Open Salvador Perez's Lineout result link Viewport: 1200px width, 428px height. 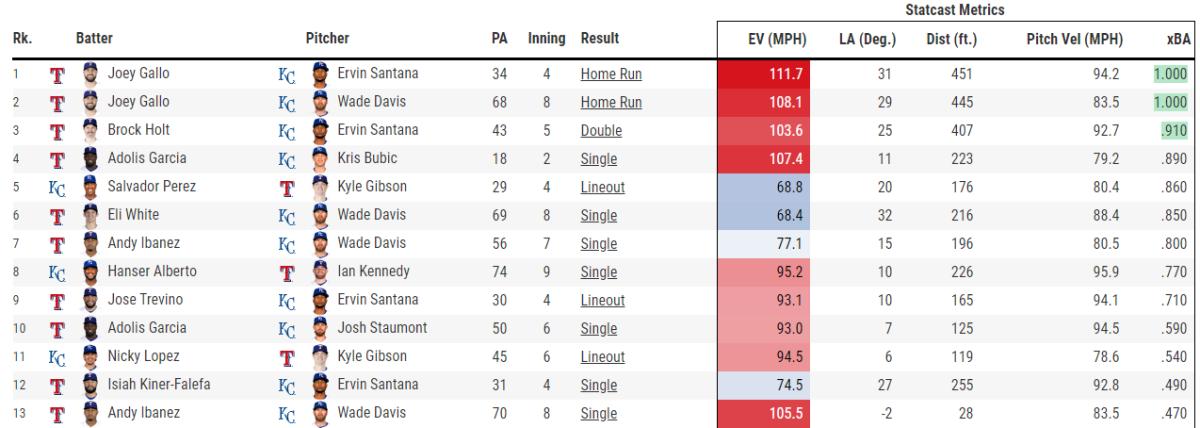pos(603,186)
